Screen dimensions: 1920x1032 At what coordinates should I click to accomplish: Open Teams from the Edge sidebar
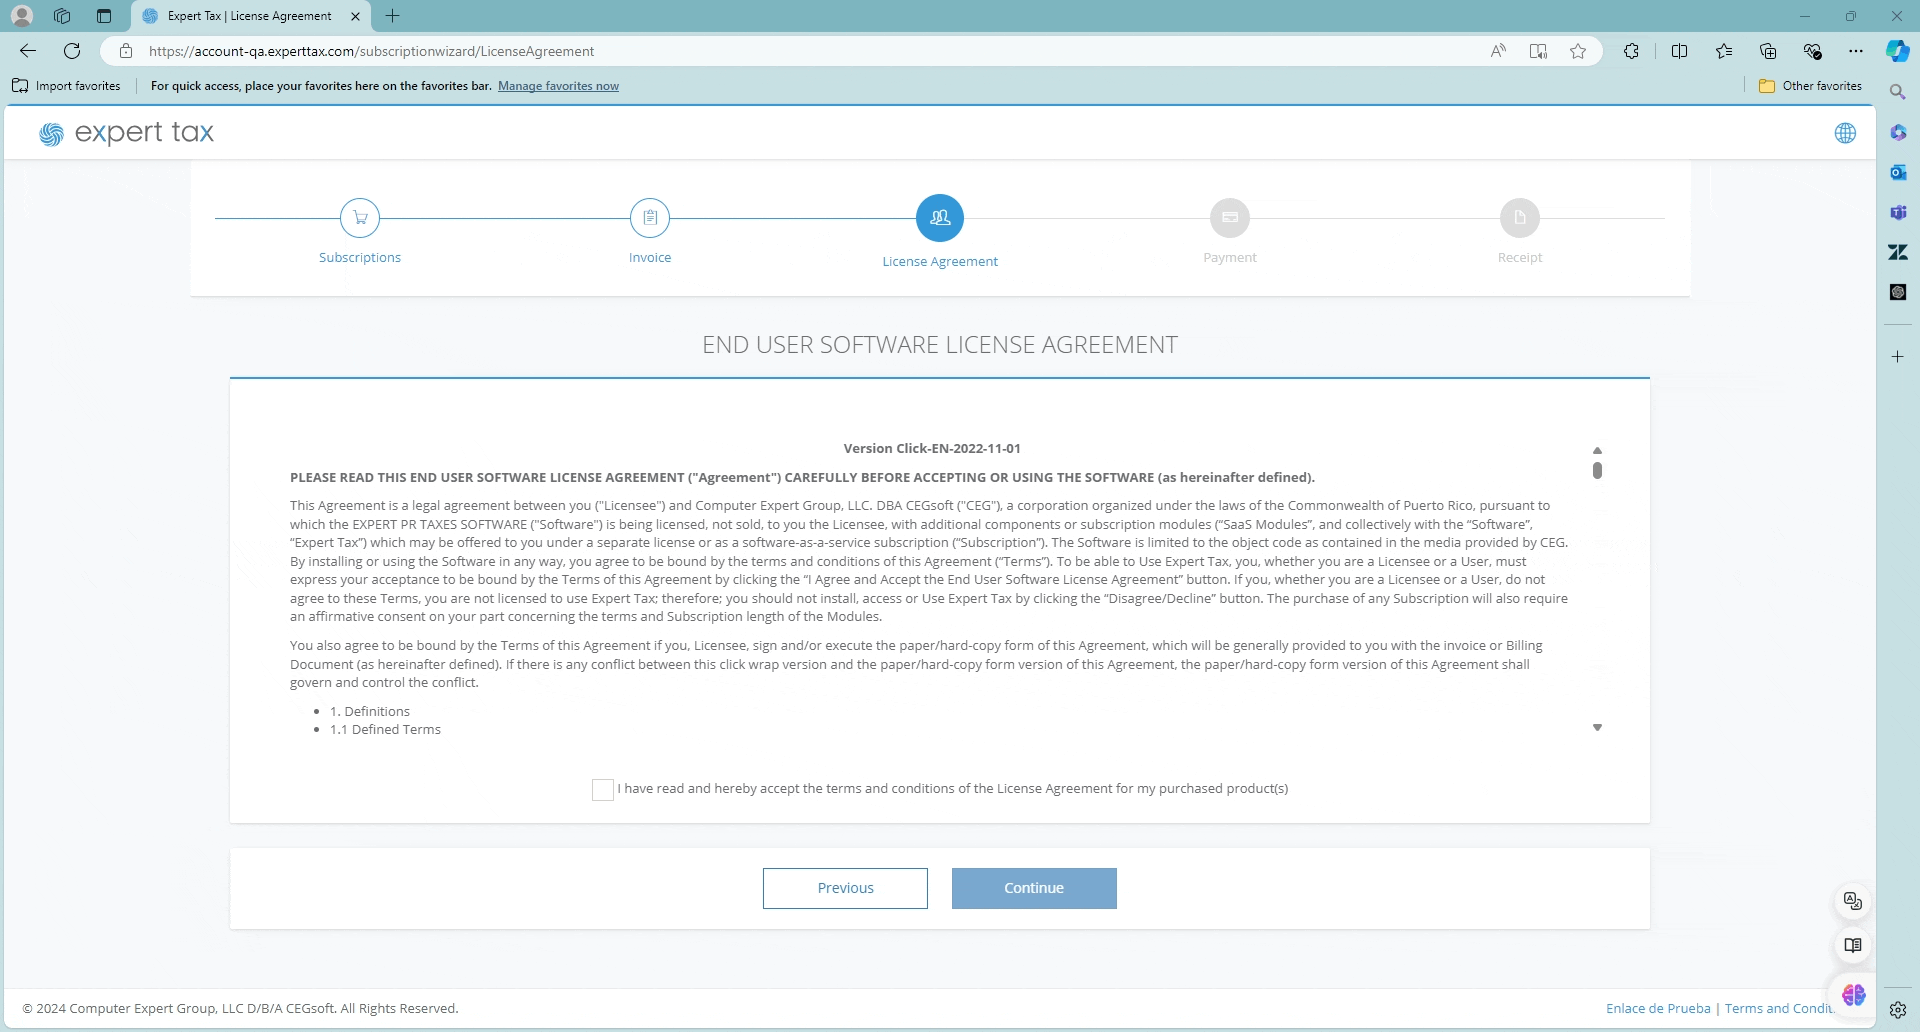point(1898,212)
